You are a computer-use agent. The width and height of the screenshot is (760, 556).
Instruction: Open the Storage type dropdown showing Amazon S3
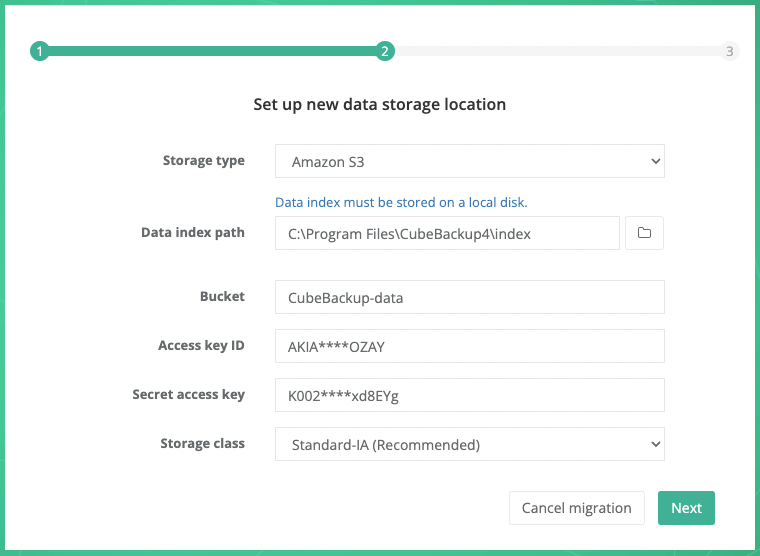[469, 161]
